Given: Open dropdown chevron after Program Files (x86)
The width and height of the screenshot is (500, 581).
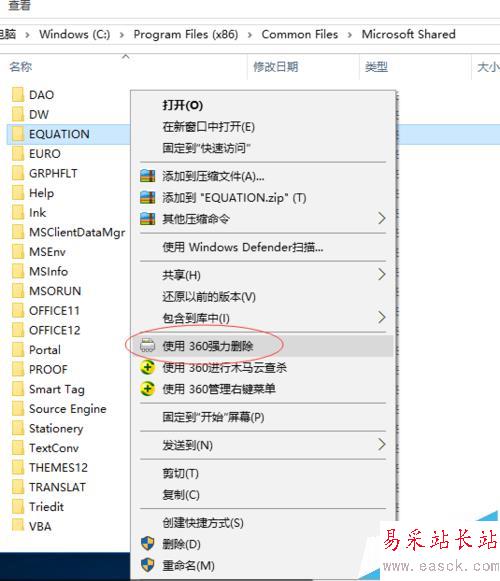Looking at the screenshot, I should 250,35.
